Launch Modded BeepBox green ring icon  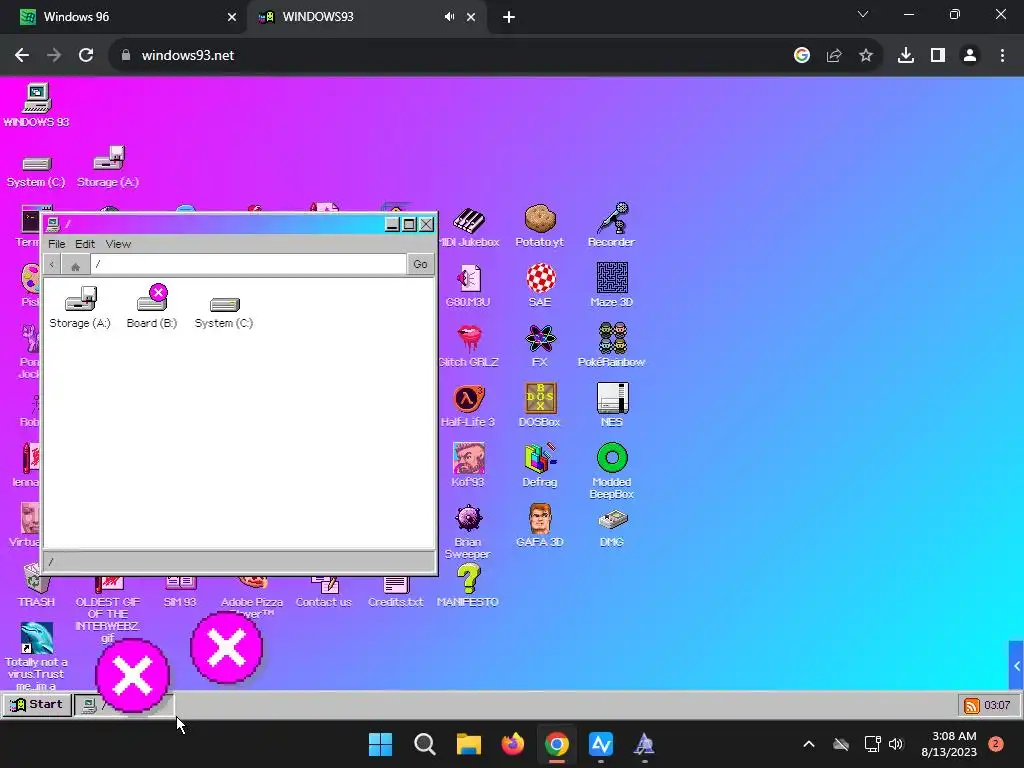612,470
